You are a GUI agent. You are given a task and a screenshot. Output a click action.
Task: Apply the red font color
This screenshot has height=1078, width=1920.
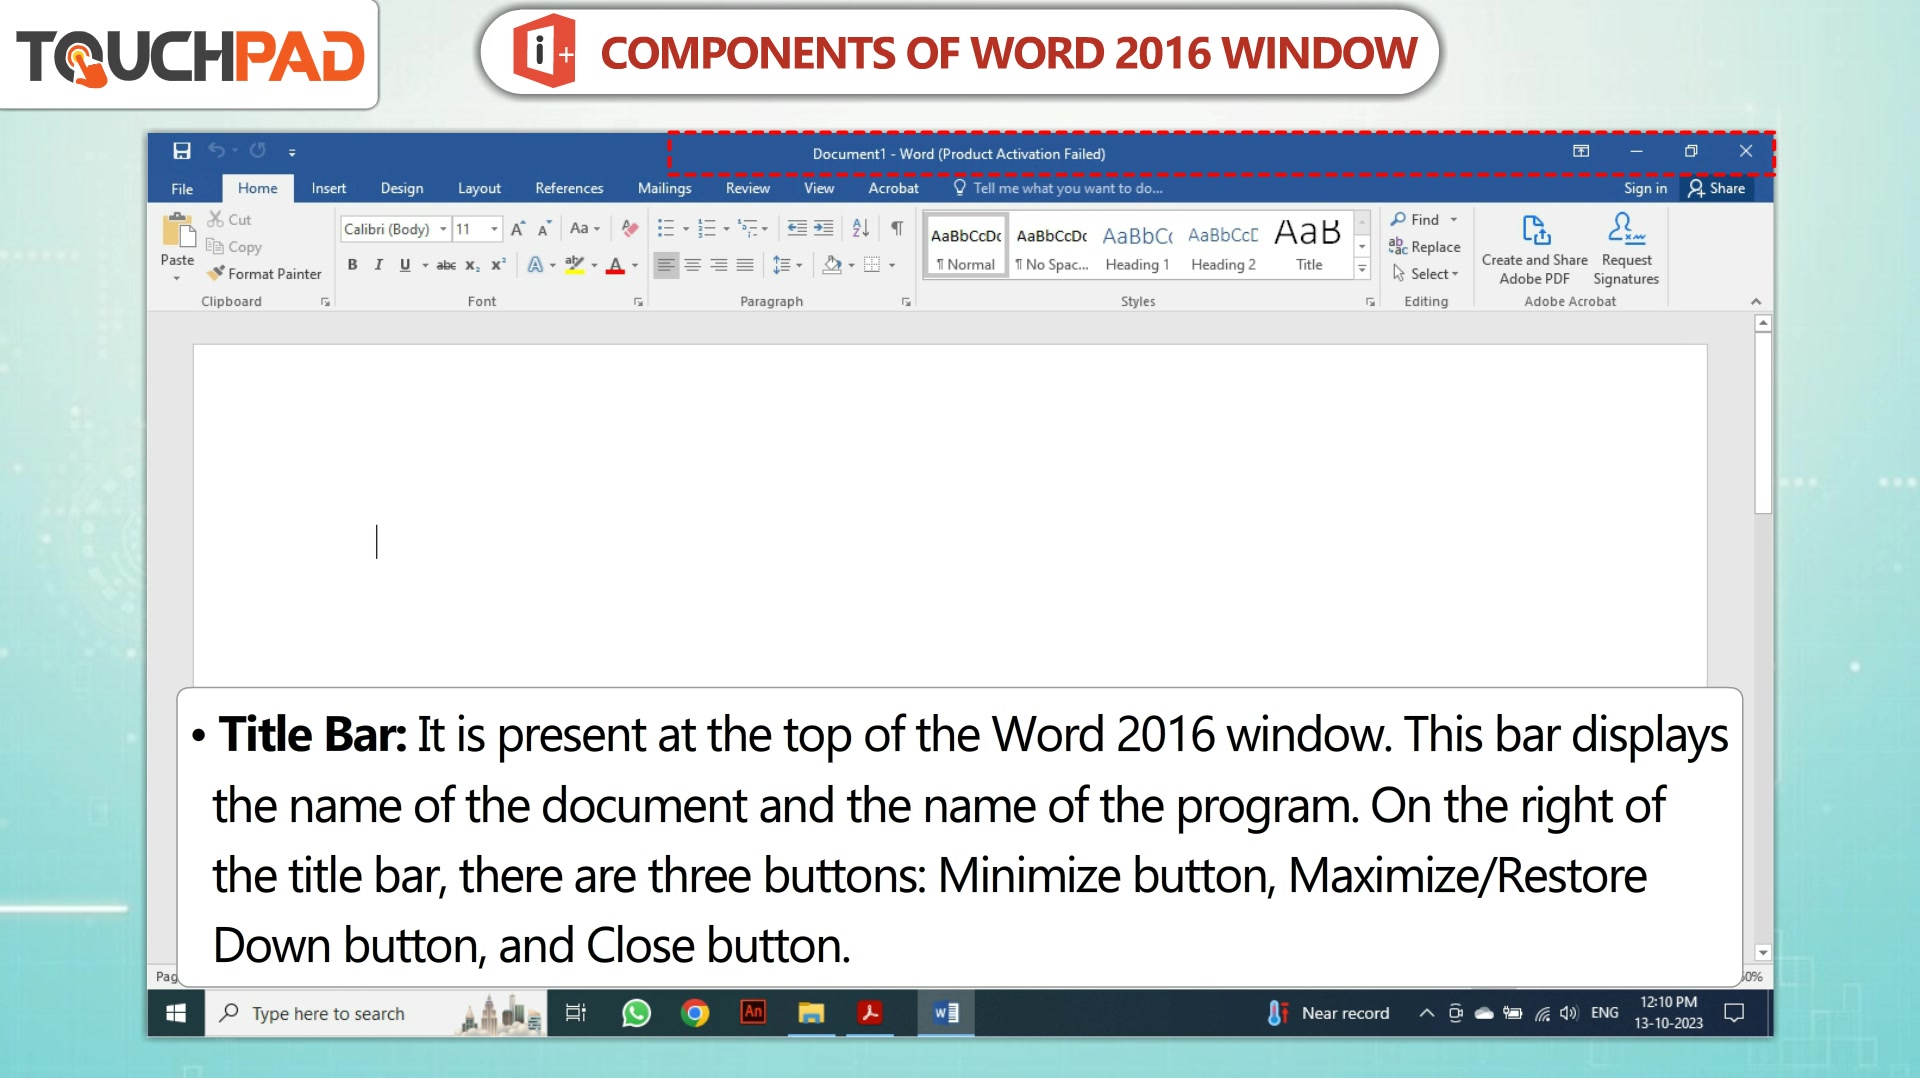click(615, 265)
